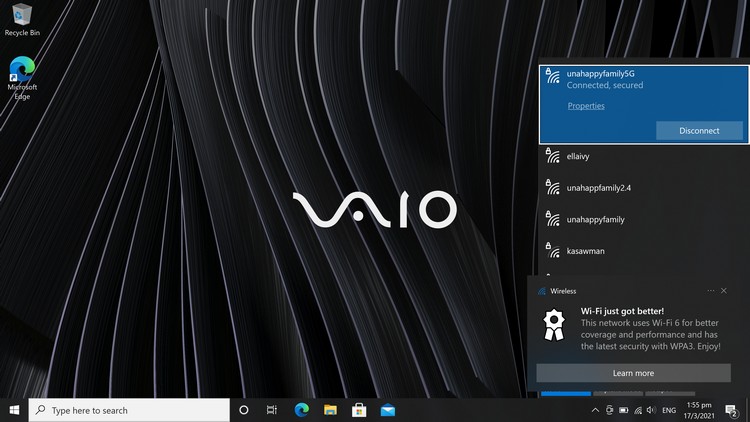Open the volume speaker tray icon

(651, 410)
